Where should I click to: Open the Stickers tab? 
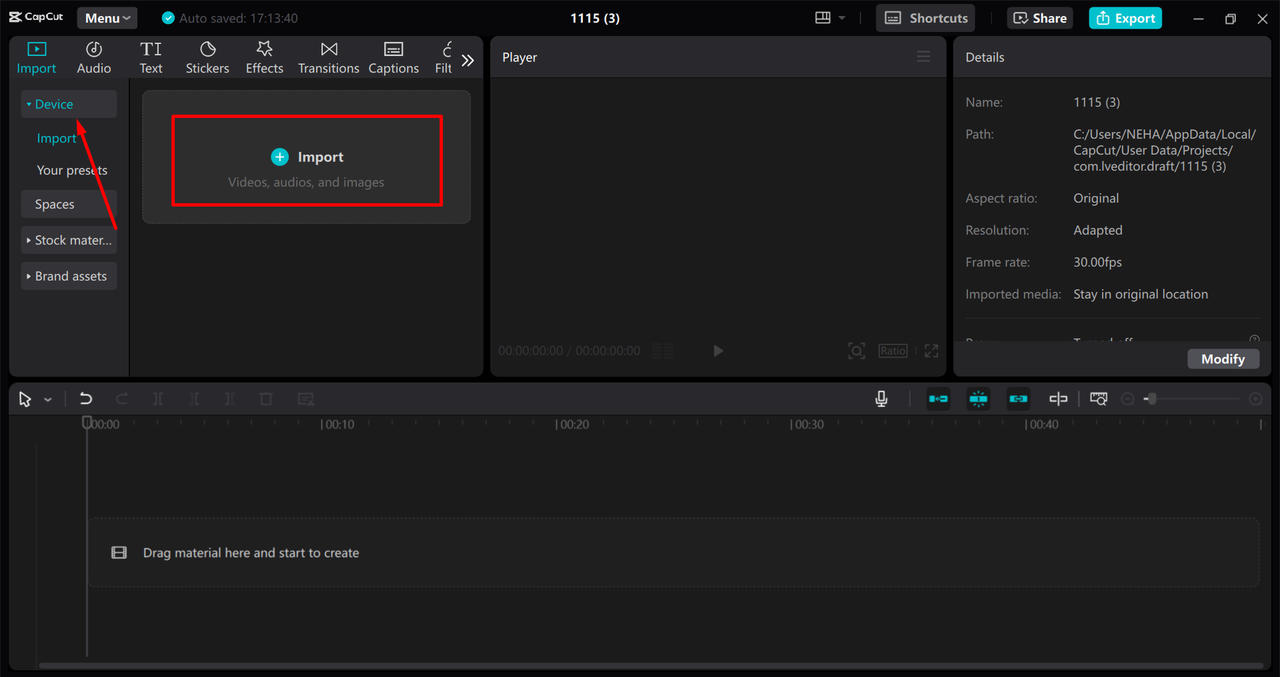pos(207,58)
